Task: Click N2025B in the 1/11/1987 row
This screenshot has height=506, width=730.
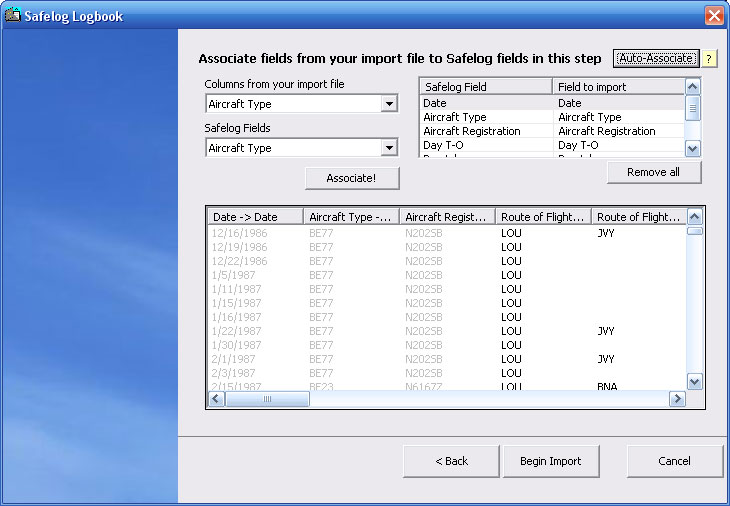Action: [x=423, y=289]
